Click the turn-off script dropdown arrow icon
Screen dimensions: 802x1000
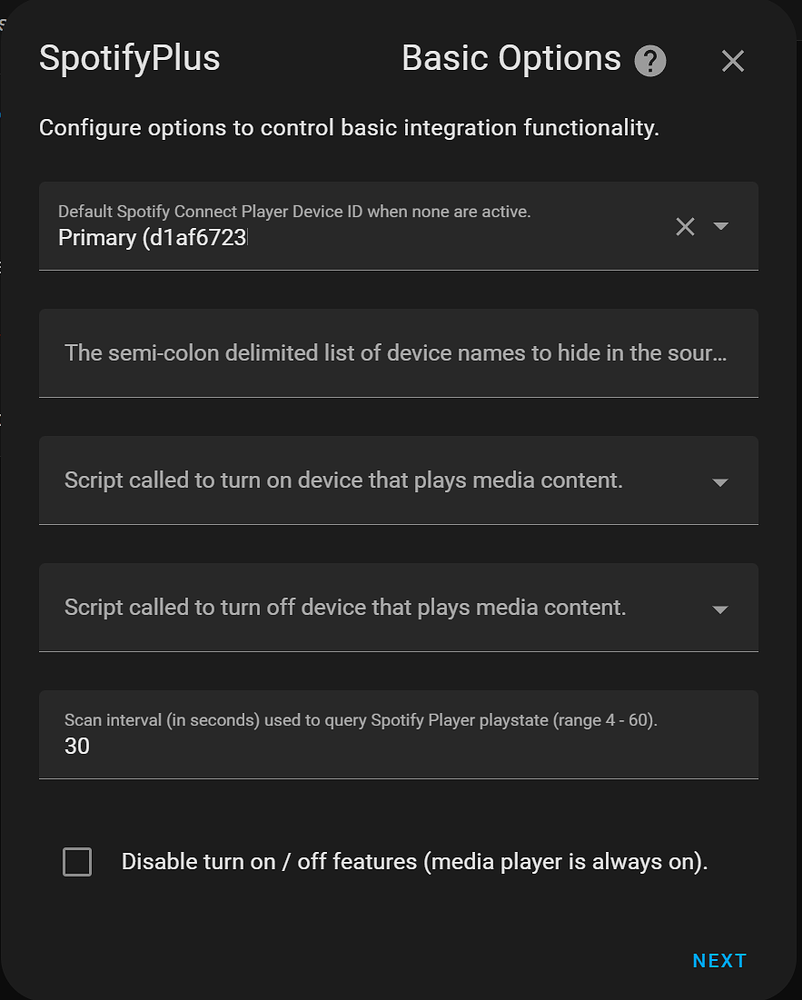tap(721, 608)
